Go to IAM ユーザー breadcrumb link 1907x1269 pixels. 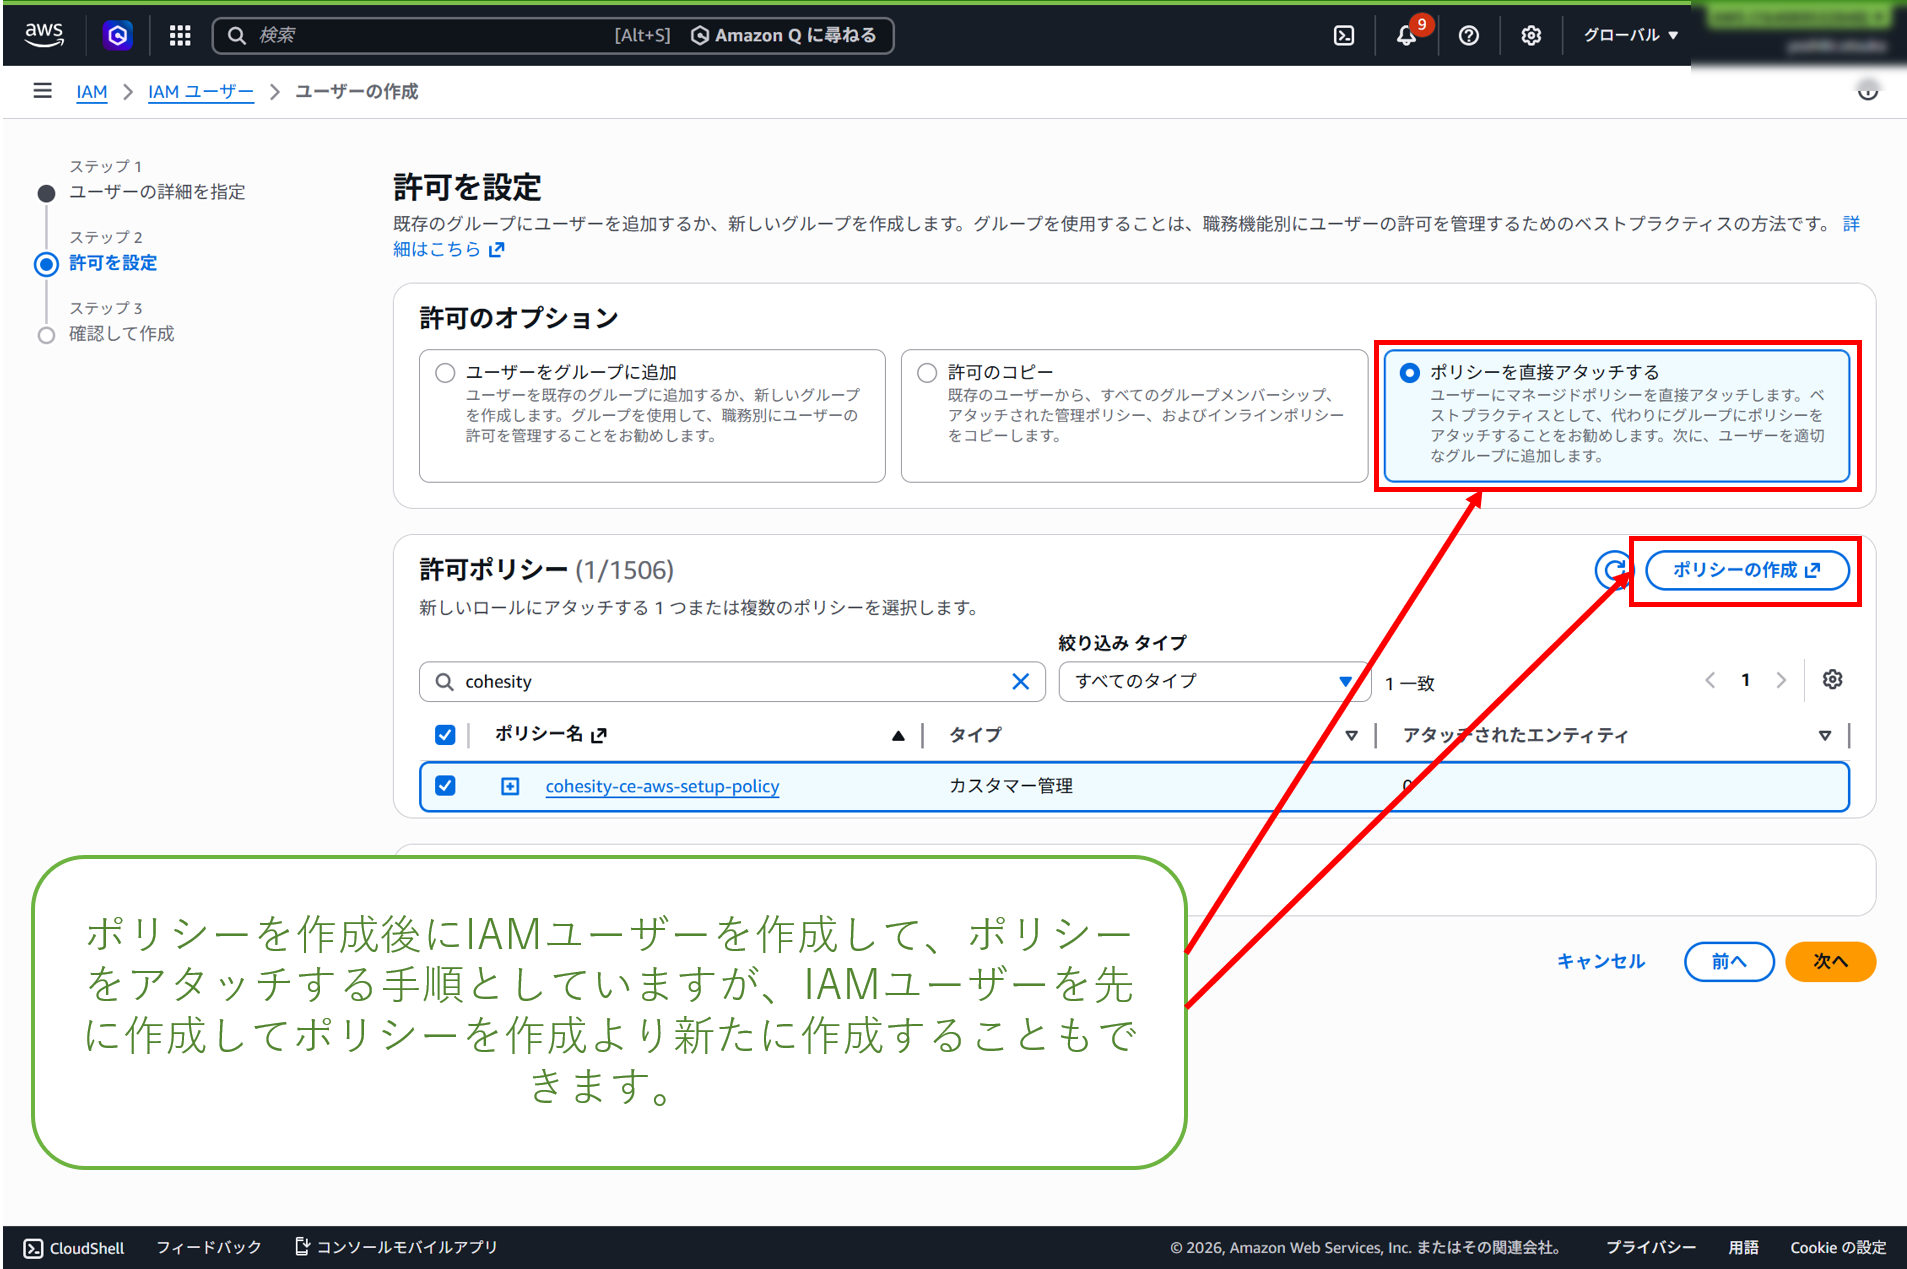201,92
